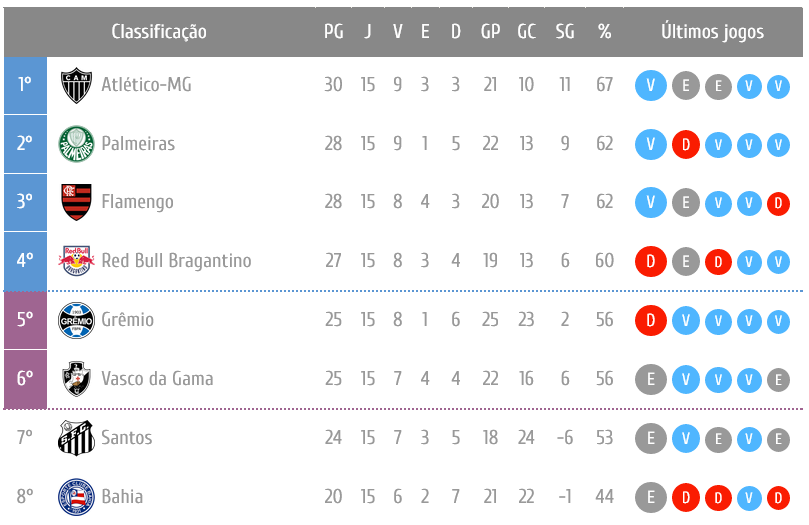Sort table by PG column header

(x=334, y=31)
